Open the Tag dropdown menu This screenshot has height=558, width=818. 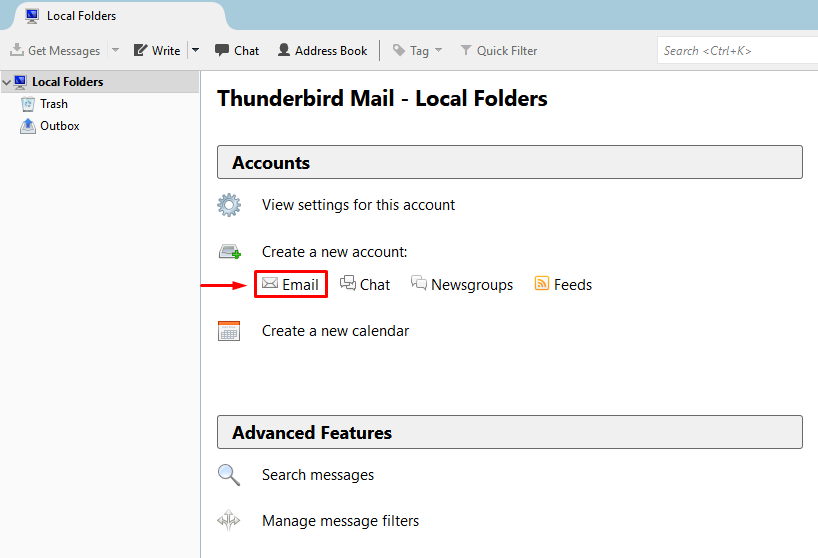[x=417, y=51]
